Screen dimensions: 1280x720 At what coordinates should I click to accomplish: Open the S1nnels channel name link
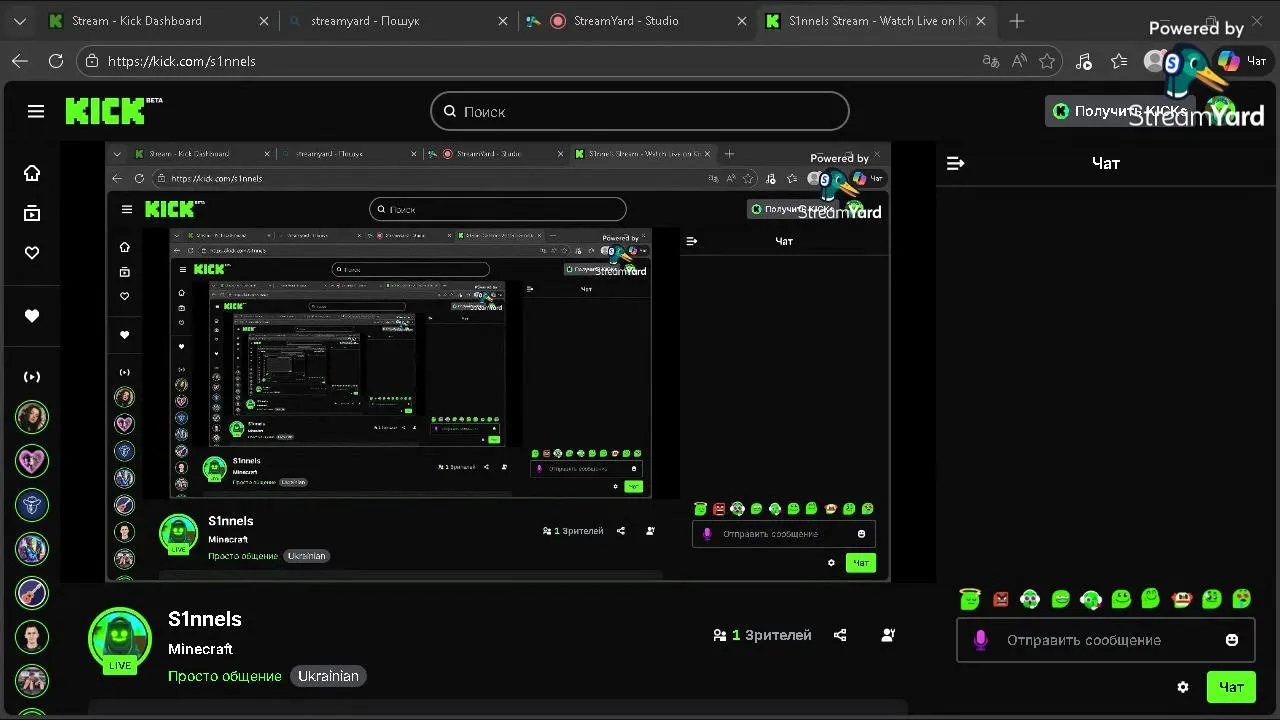(x=205, y=619)
